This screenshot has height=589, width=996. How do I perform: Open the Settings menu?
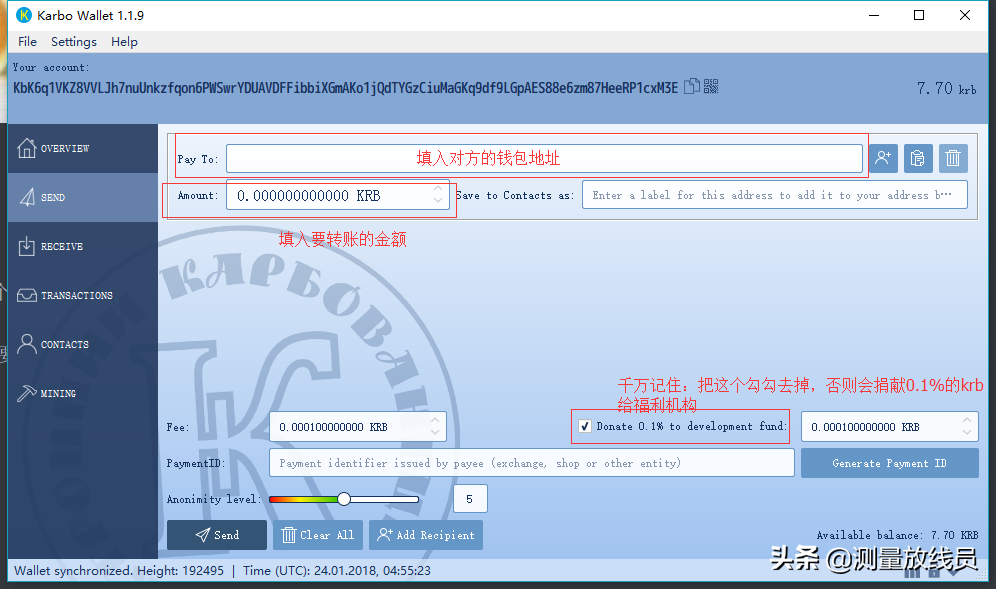74,42
